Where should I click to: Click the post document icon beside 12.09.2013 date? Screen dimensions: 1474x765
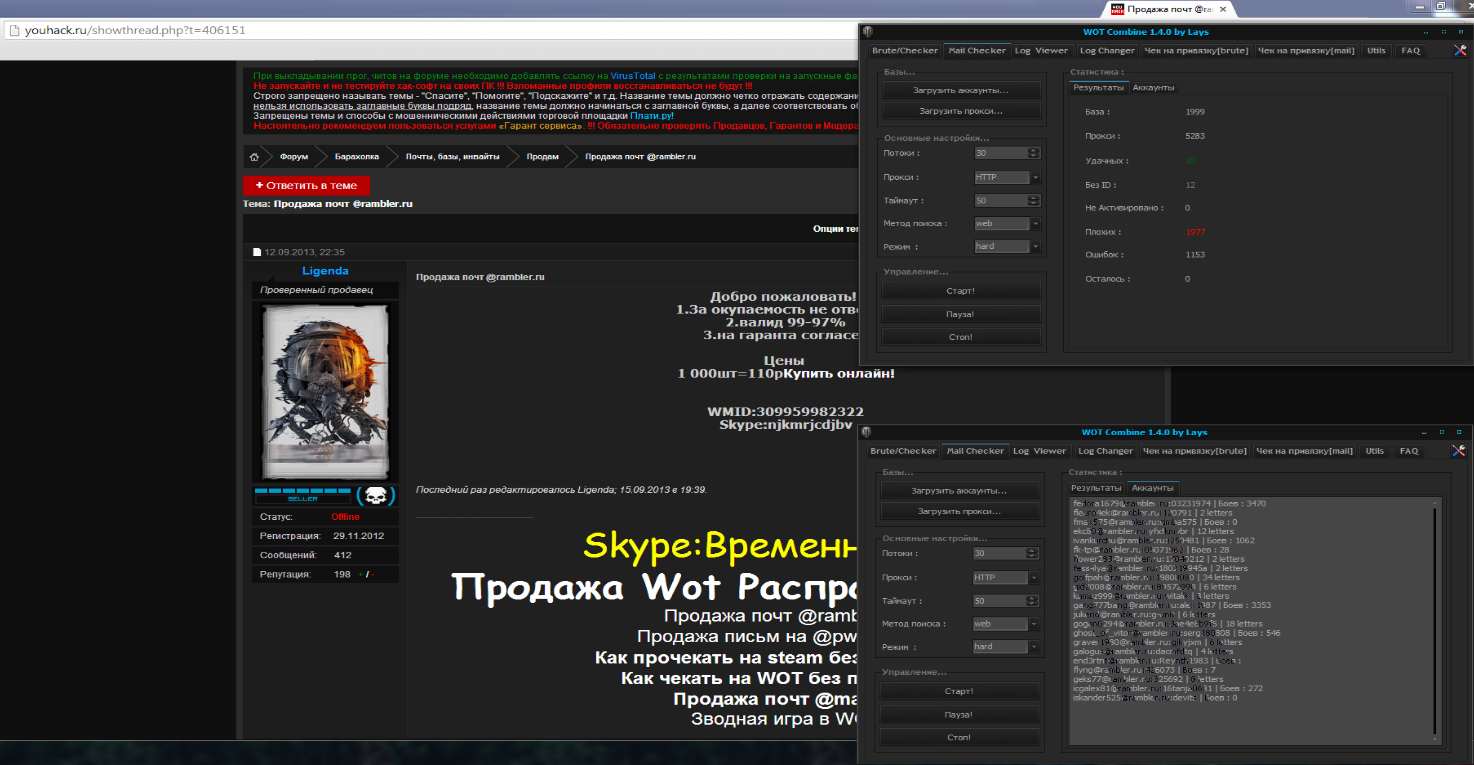257,252
